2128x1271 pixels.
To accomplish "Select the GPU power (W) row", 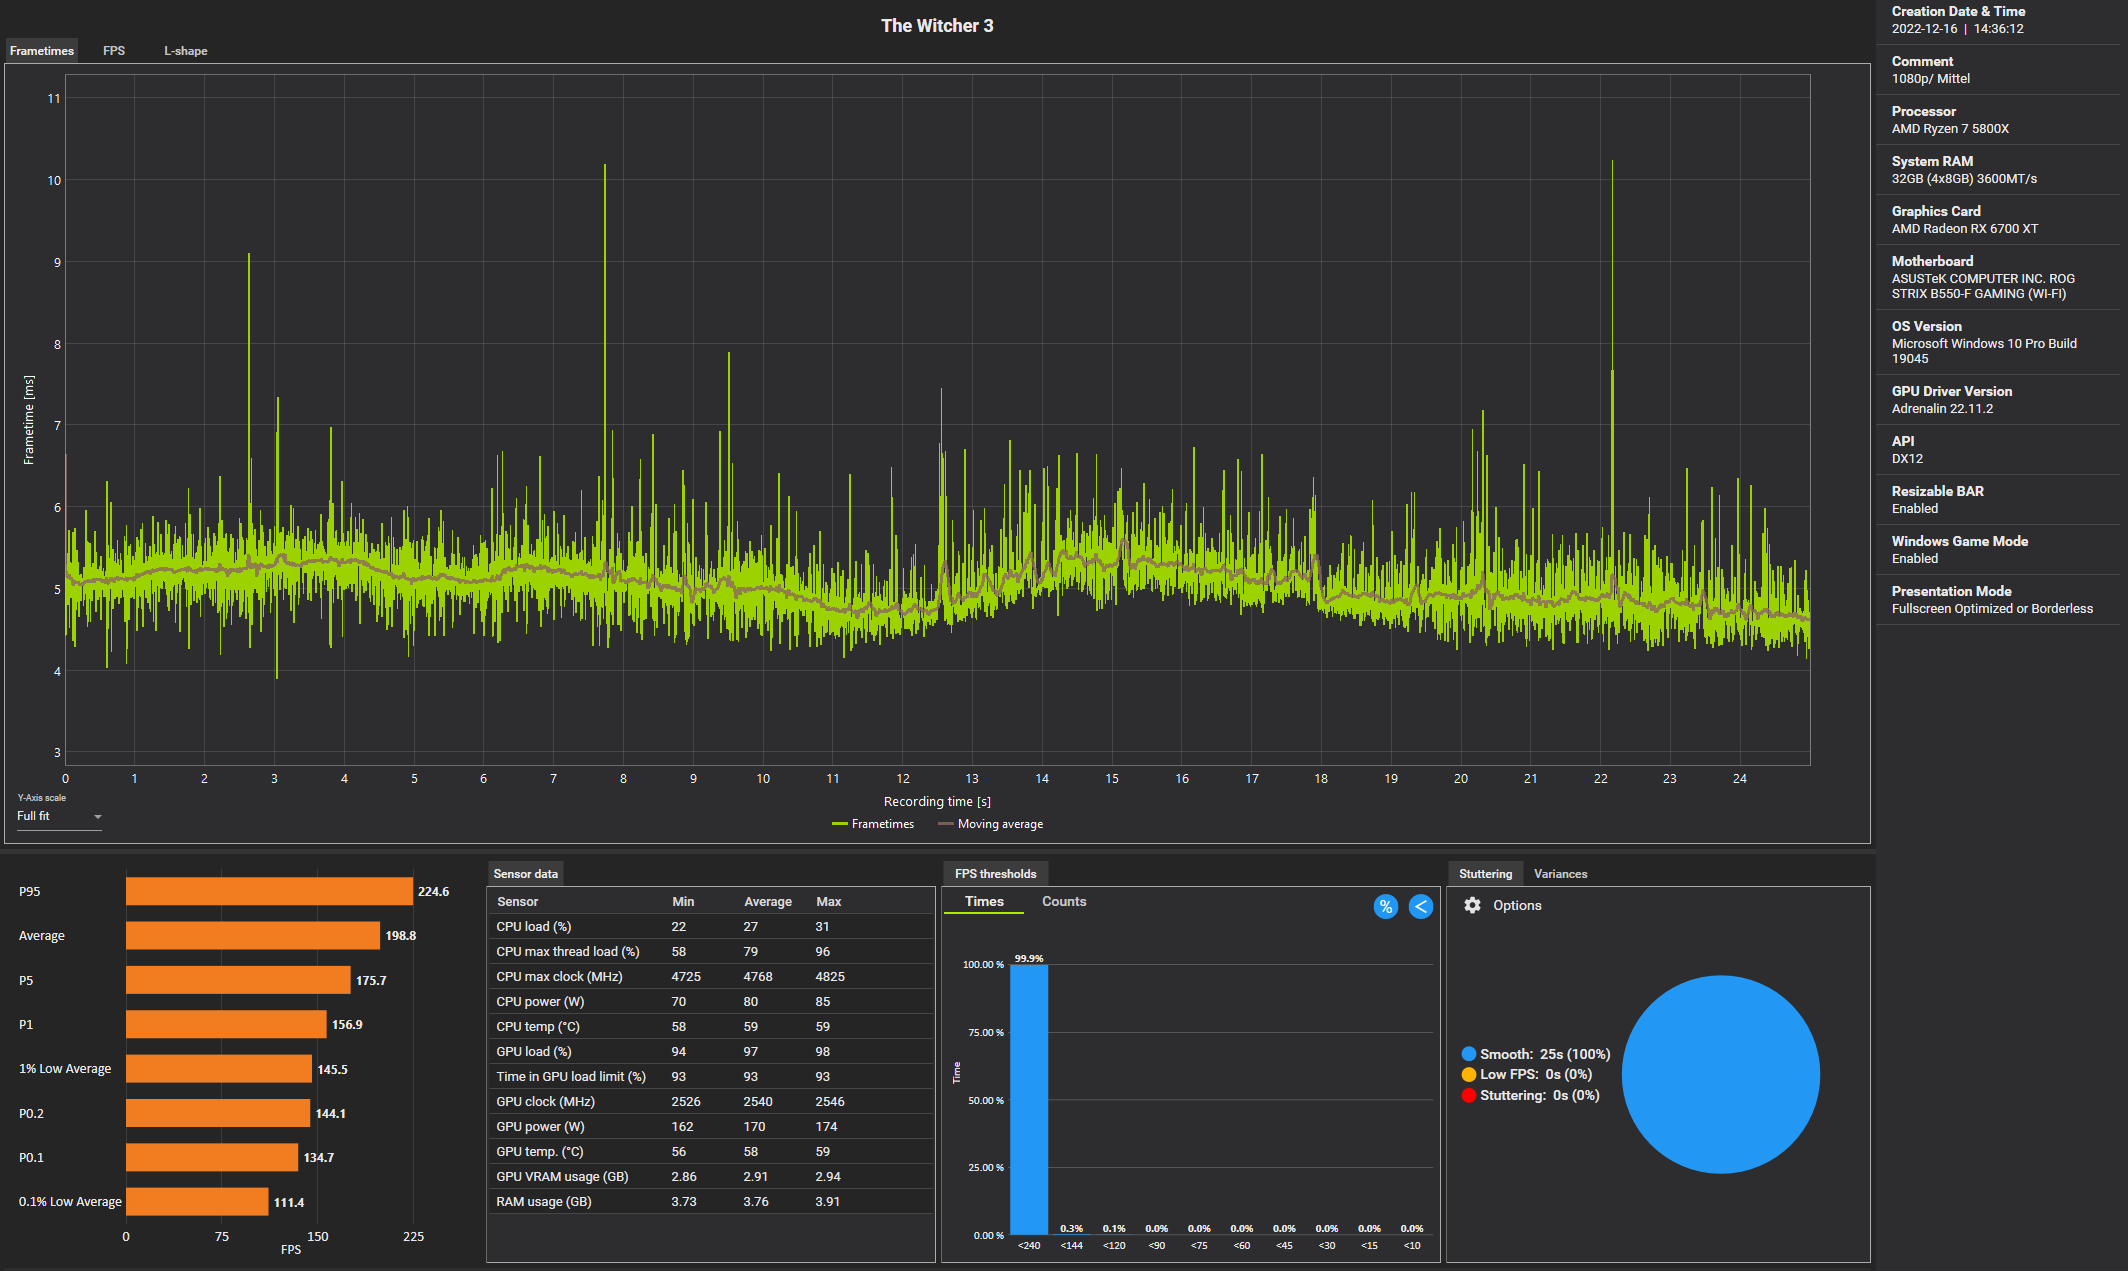I will pyautogui.click(x=711, y=1127).
